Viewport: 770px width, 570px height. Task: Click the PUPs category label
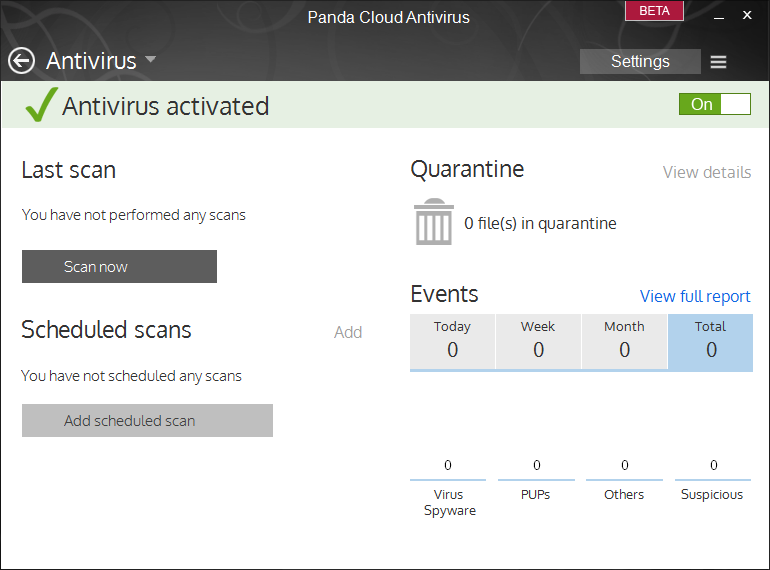535,494
